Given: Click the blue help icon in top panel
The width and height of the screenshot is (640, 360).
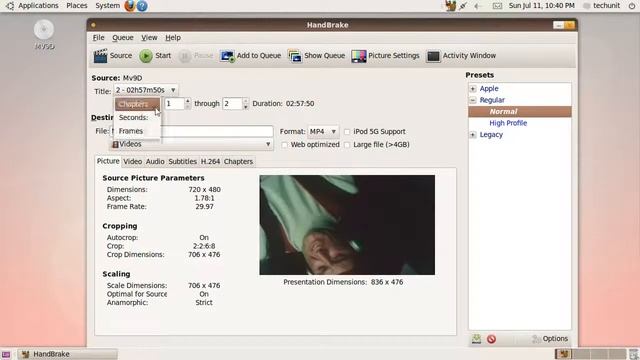Looking at the screenshot, I should 142,6.
